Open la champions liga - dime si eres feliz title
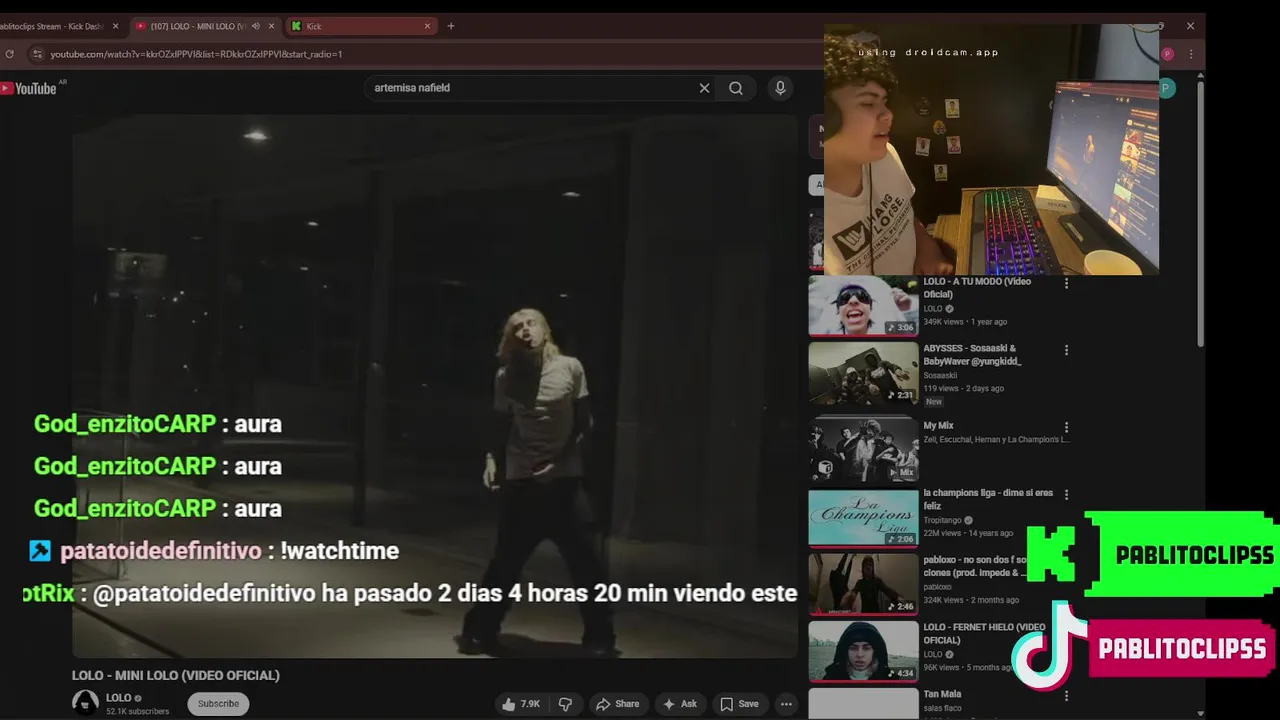Viewport: 1280px width, 720px height. click(988, 499)
